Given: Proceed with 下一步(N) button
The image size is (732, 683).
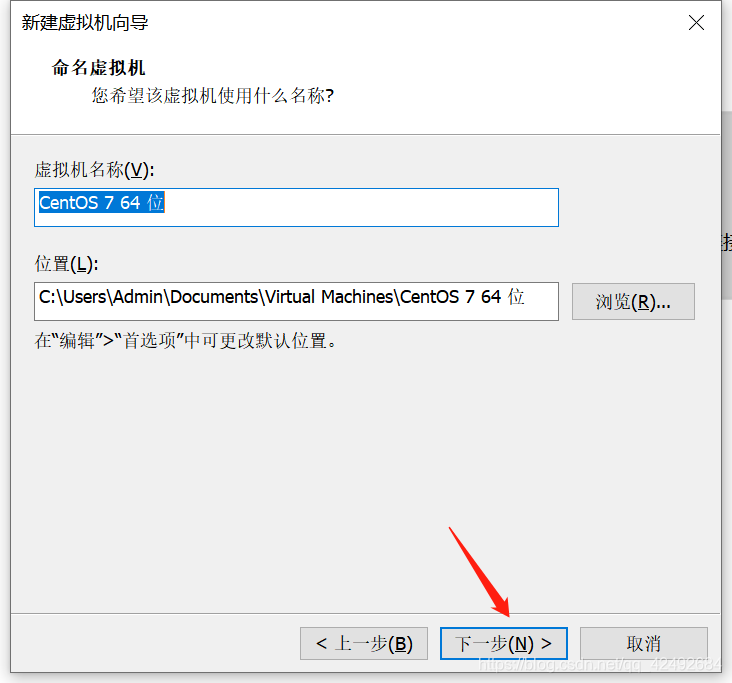Looking at the screenshot, I should (x=504, y=643).
